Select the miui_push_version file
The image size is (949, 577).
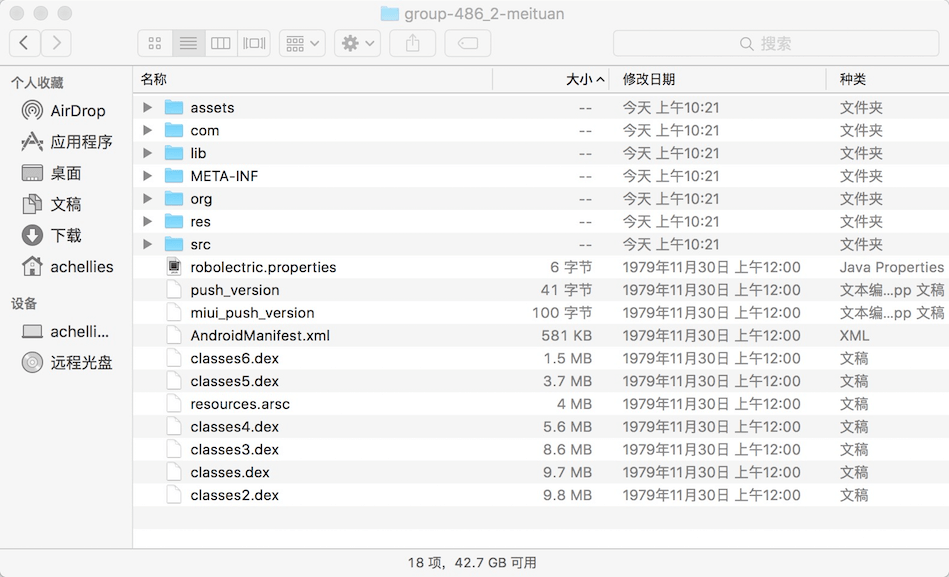(252, 313)
